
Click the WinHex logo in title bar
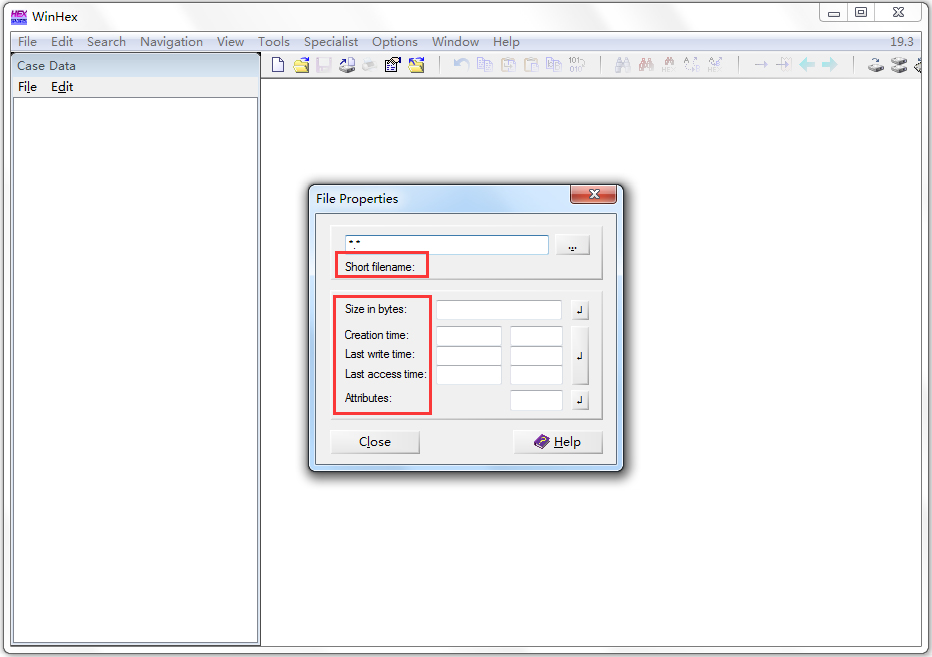[x=19, y=17]
